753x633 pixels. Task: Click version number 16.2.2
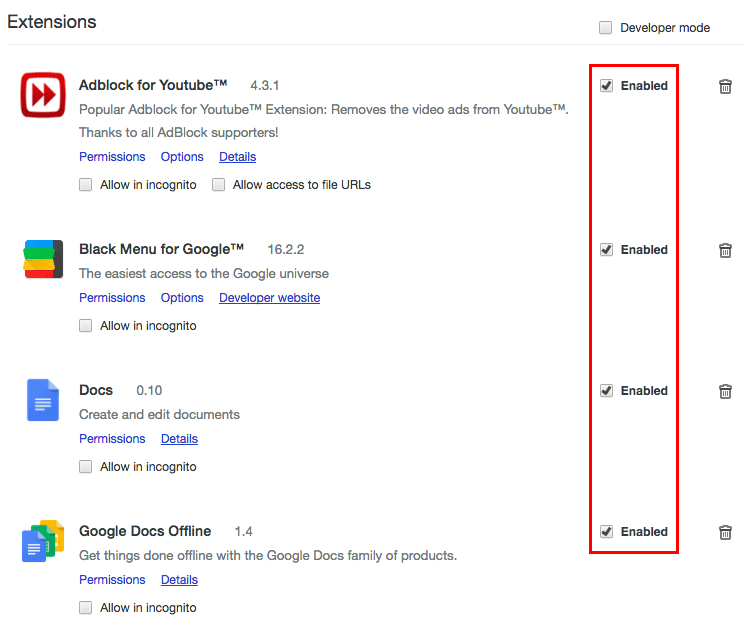coord(286,250)
